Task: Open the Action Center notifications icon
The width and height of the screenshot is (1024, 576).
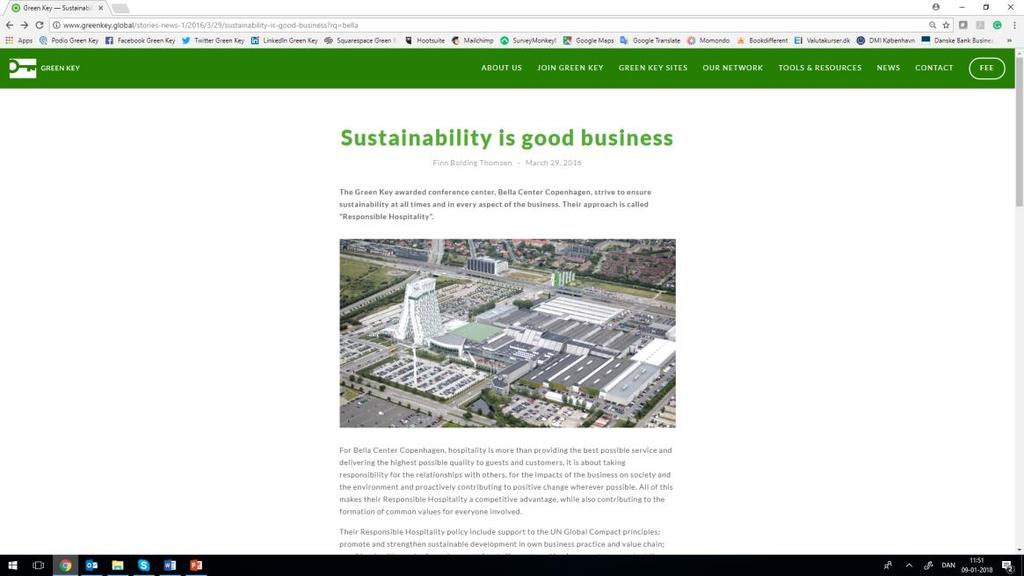Action: (x=1008, y=566)
